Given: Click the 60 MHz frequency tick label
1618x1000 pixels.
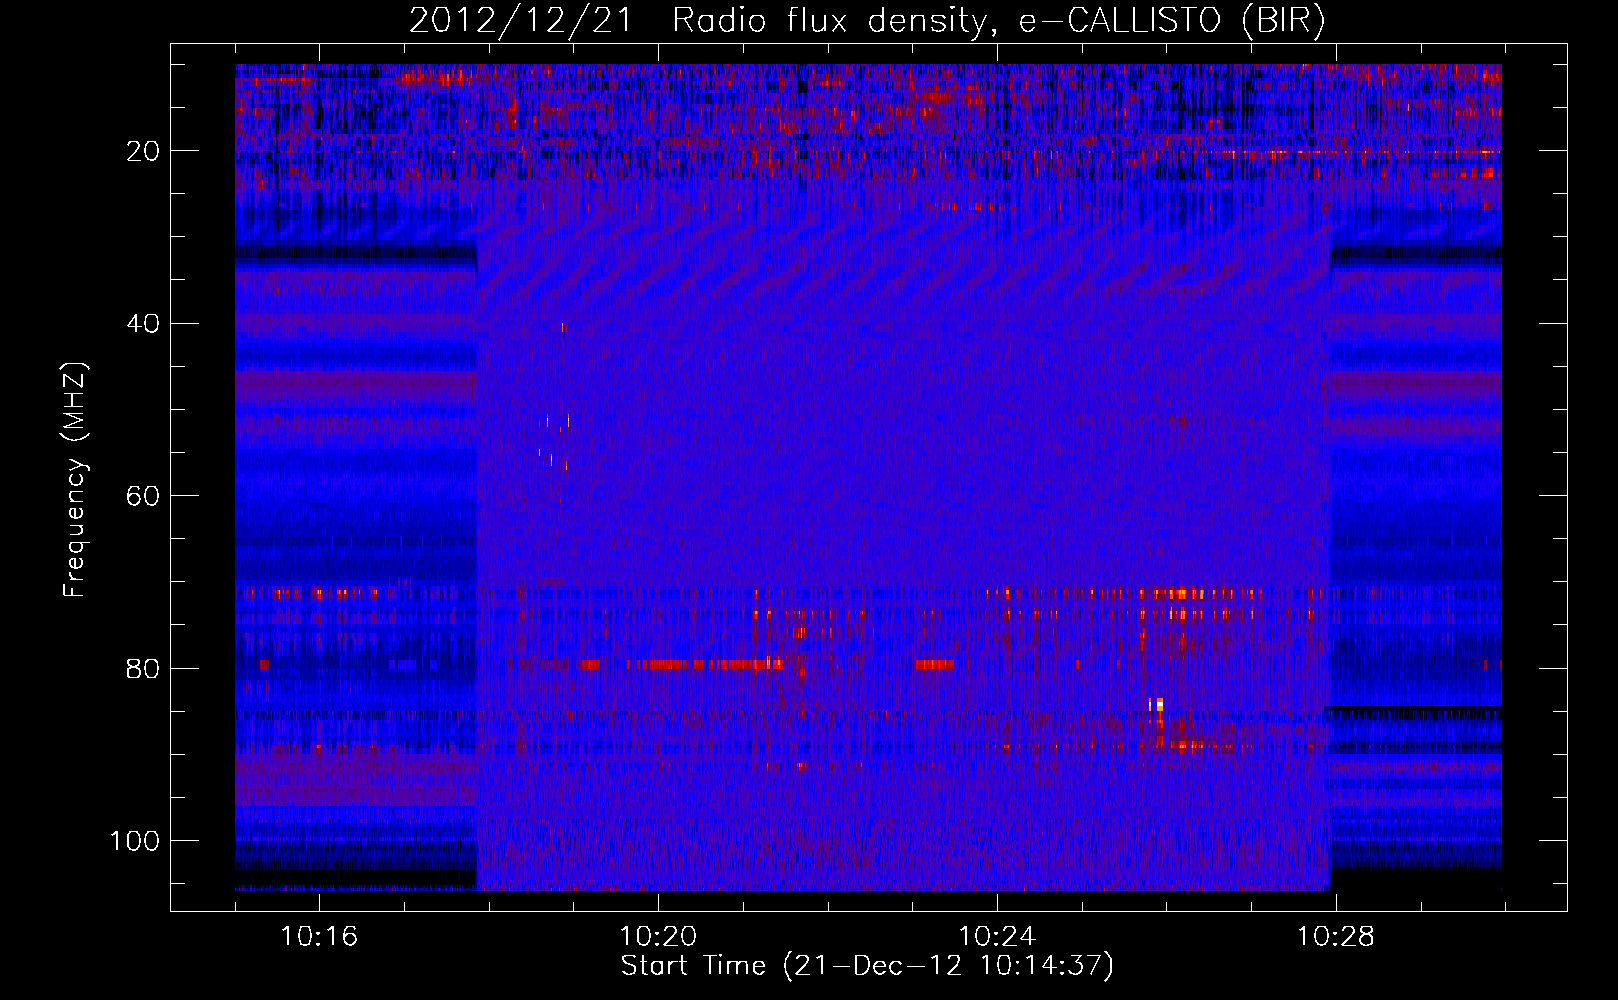Looking at the screenshot, I should point(143,496).
